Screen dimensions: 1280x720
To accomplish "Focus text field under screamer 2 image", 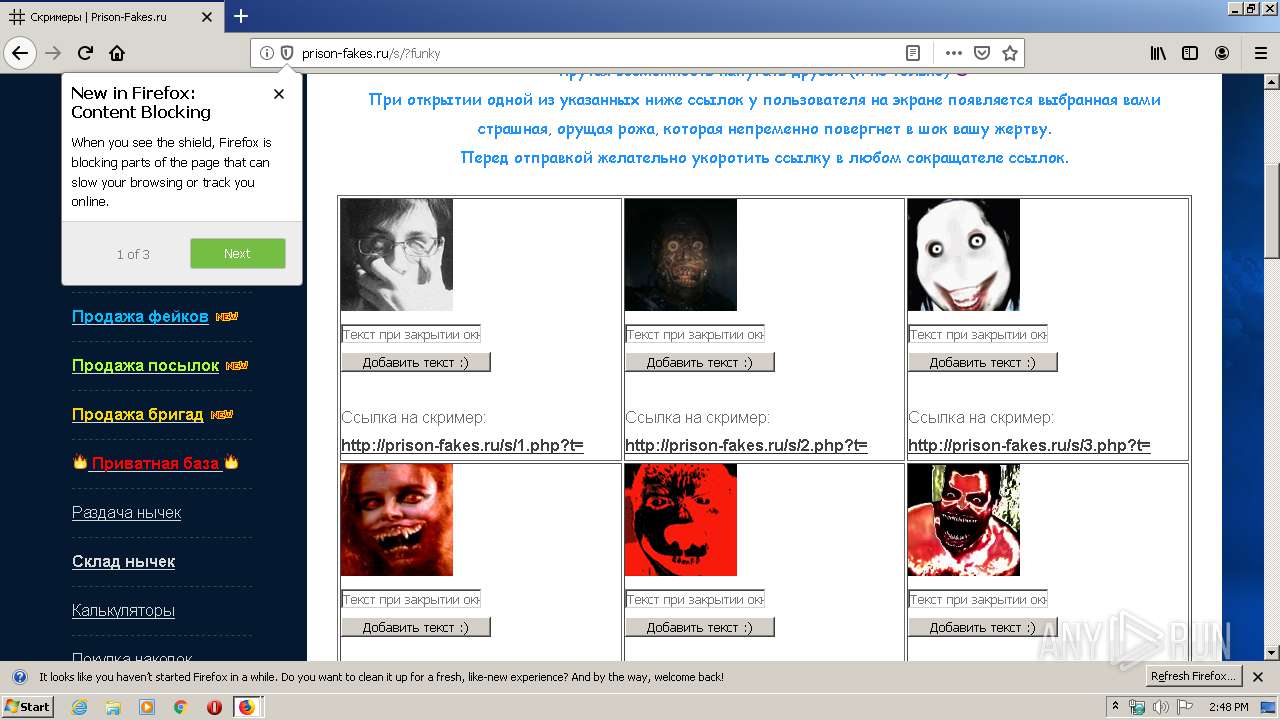I will click(x=695, y=334).
